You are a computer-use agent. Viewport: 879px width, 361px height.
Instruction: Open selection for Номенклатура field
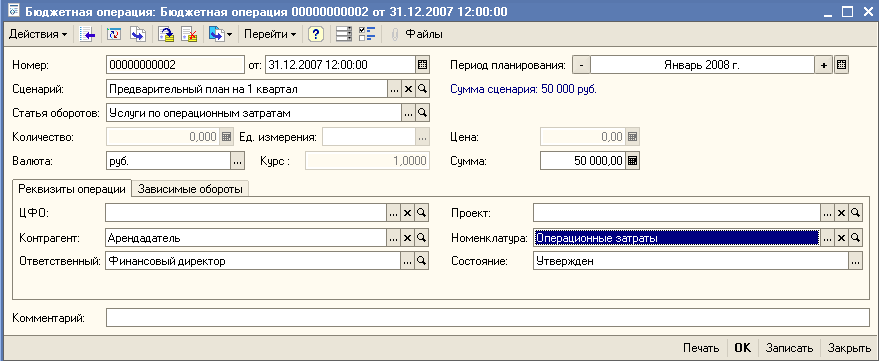(x=827, y=238)
